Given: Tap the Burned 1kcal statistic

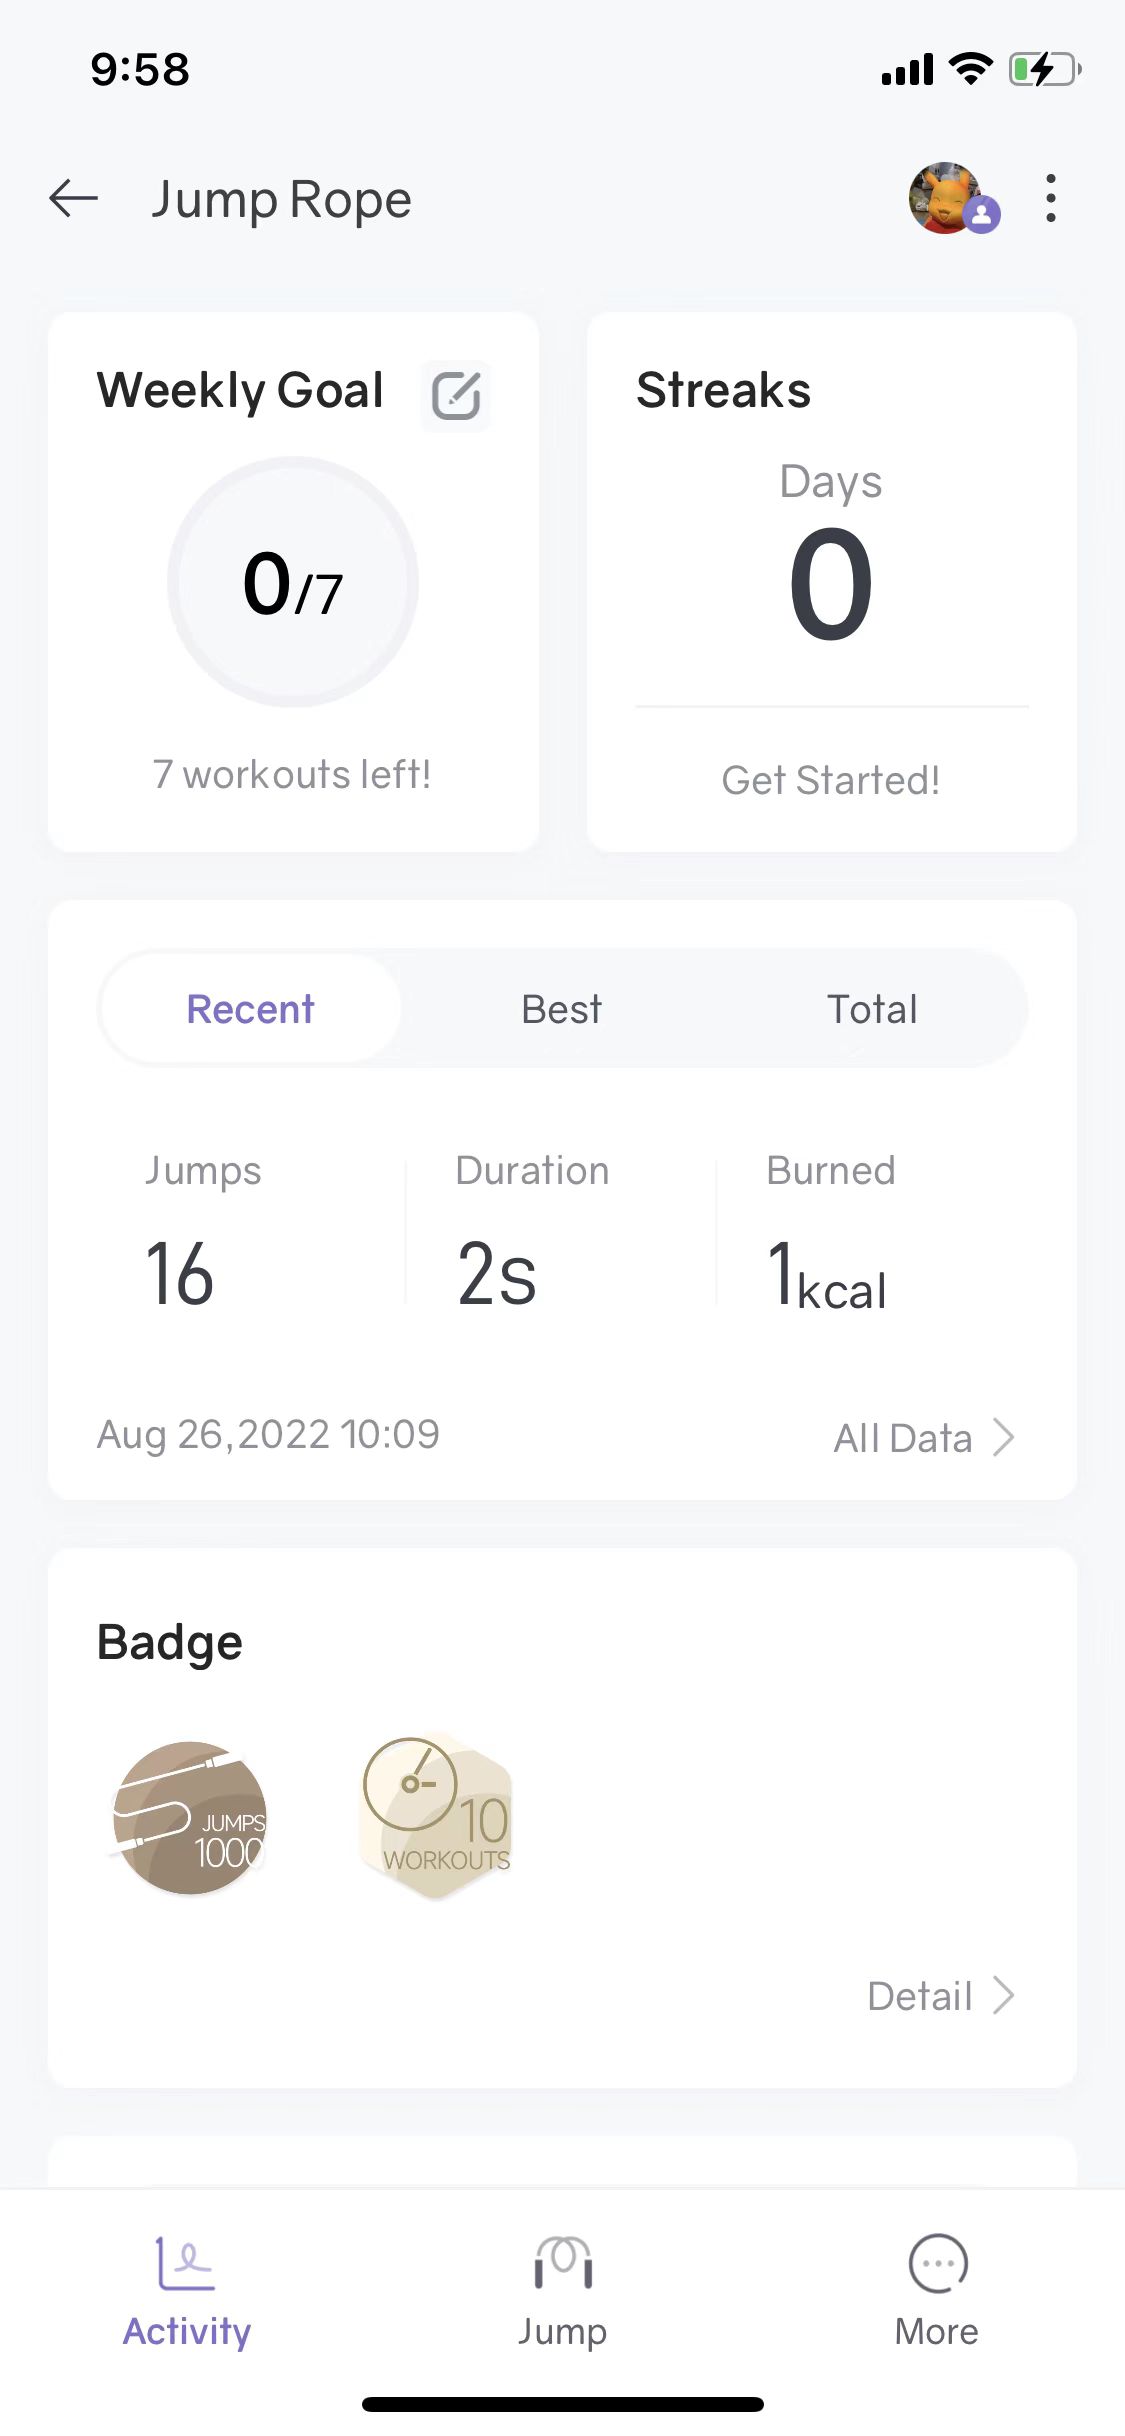Looking at the screenshot, I should (827, 1276).
